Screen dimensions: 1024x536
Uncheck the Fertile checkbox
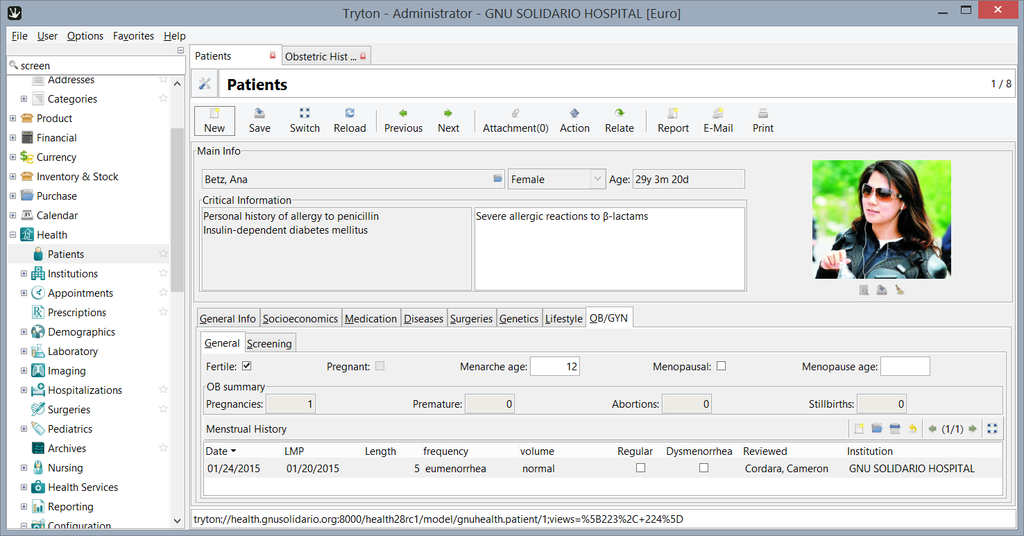coord(246,367)
